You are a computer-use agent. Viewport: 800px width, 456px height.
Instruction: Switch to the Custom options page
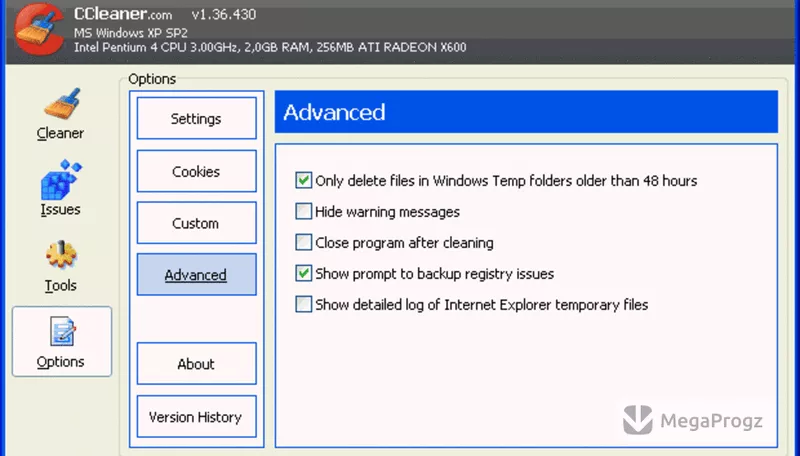point(196,223)
